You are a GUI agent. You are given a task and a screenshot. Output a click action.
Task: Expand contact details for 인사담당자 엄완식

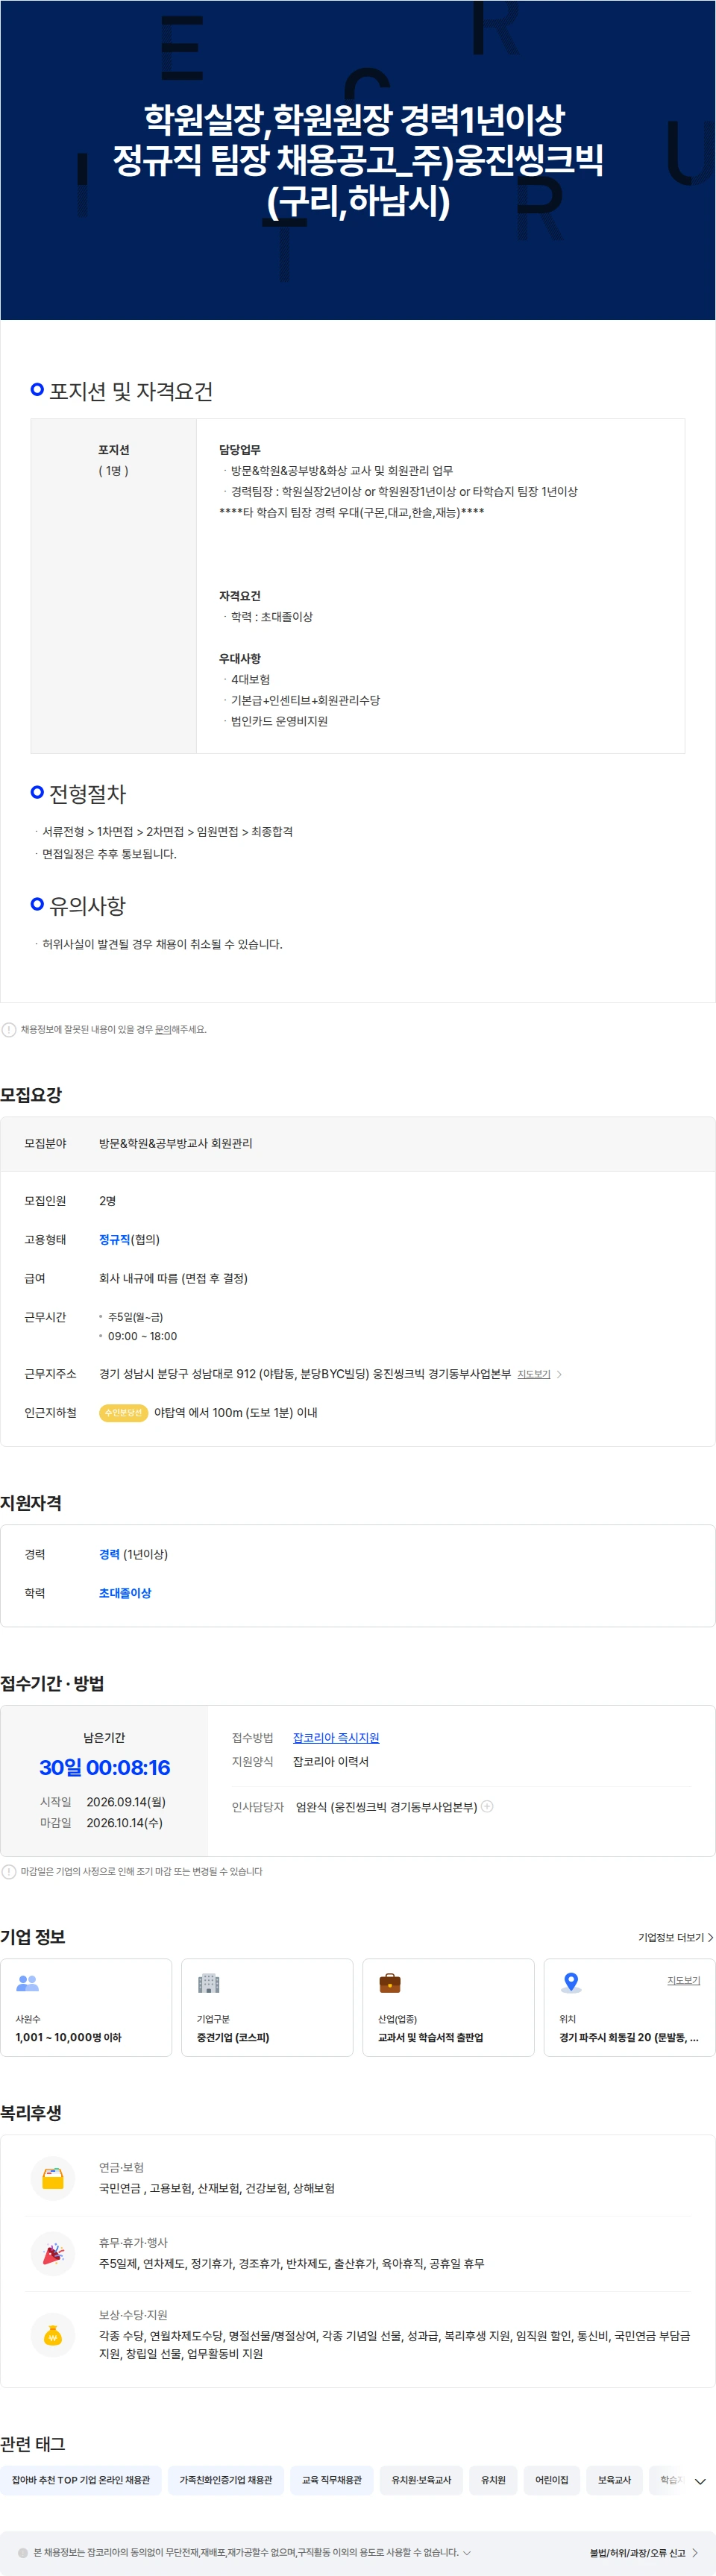(487, 1806)
